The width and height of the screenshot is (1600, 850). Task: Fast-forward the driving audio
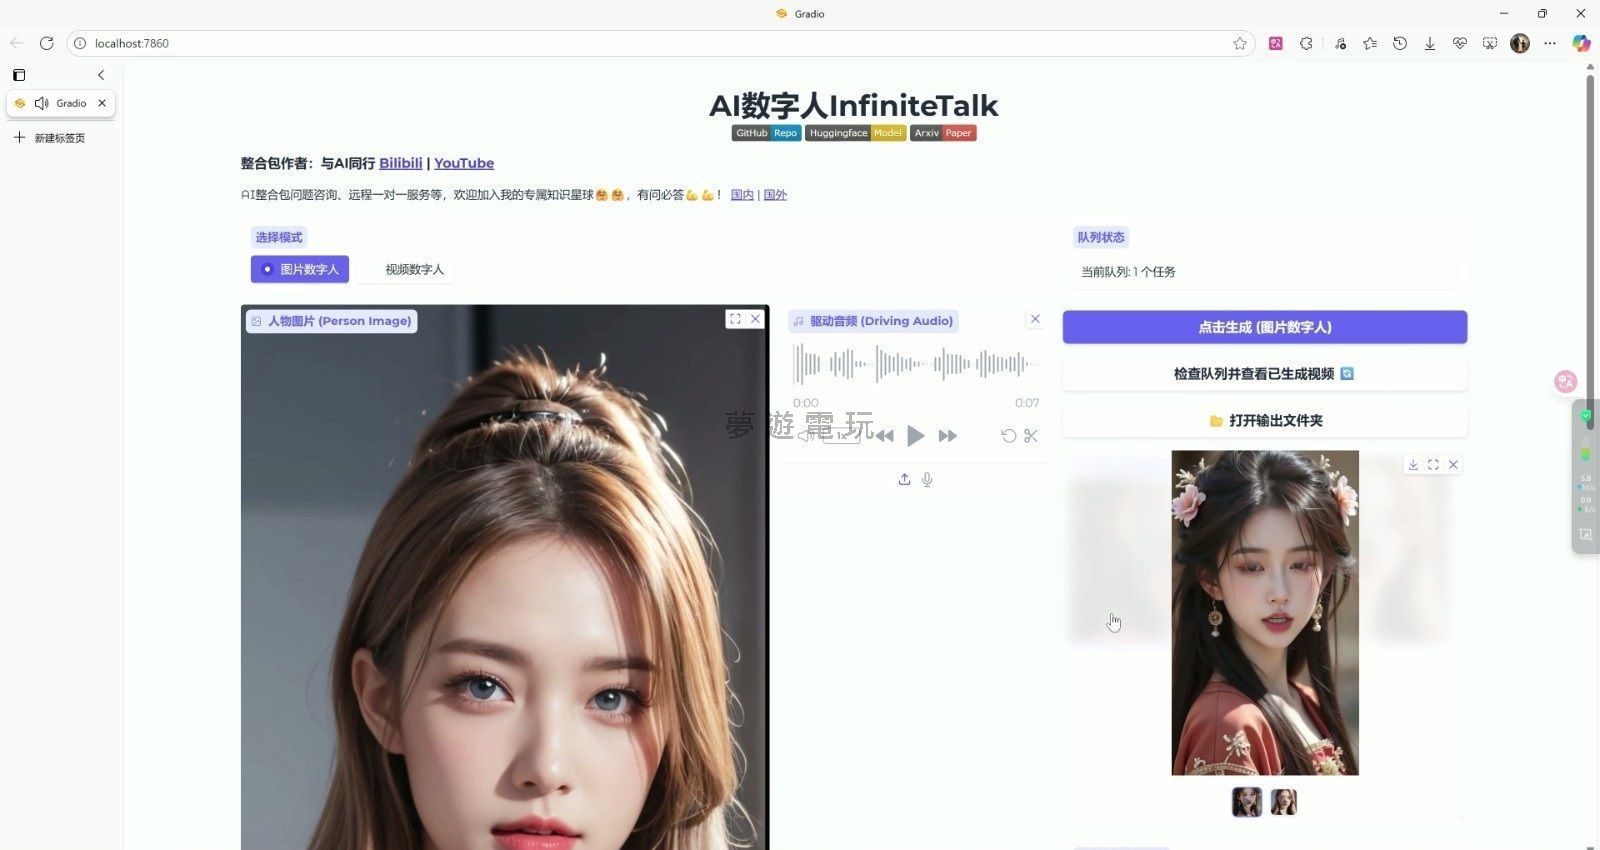pyautogui.click(x=947, y=436)
